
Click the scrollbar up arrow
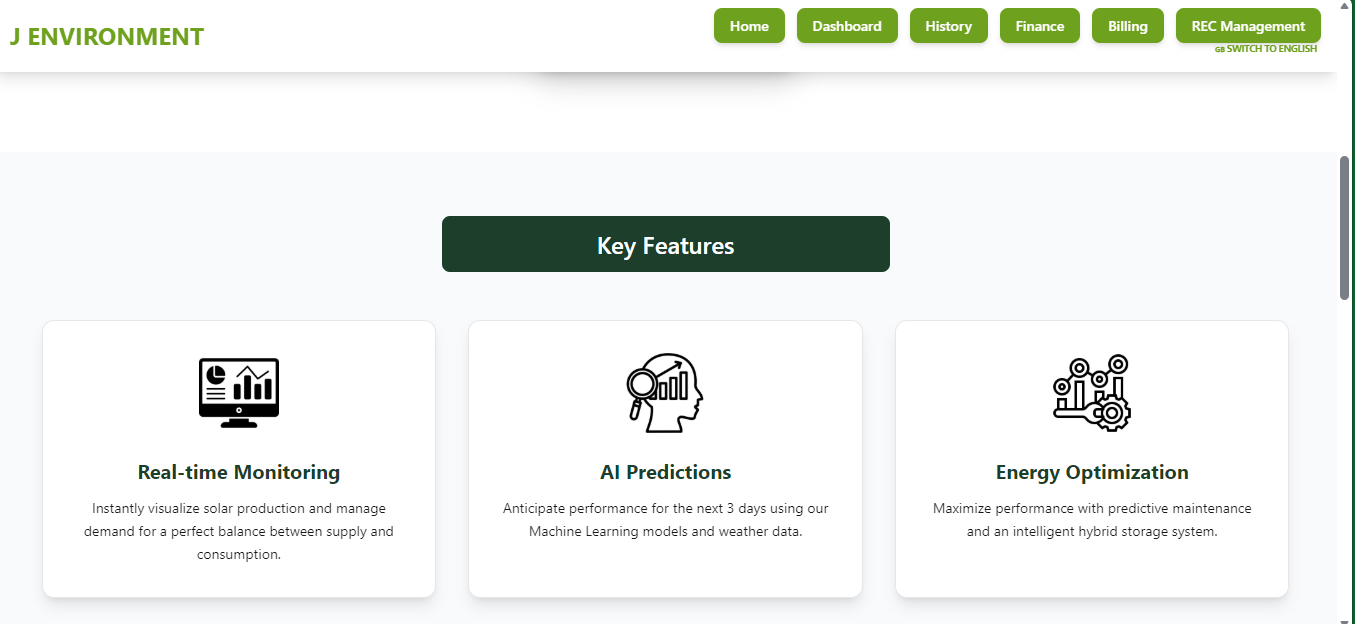(1345, 6)
